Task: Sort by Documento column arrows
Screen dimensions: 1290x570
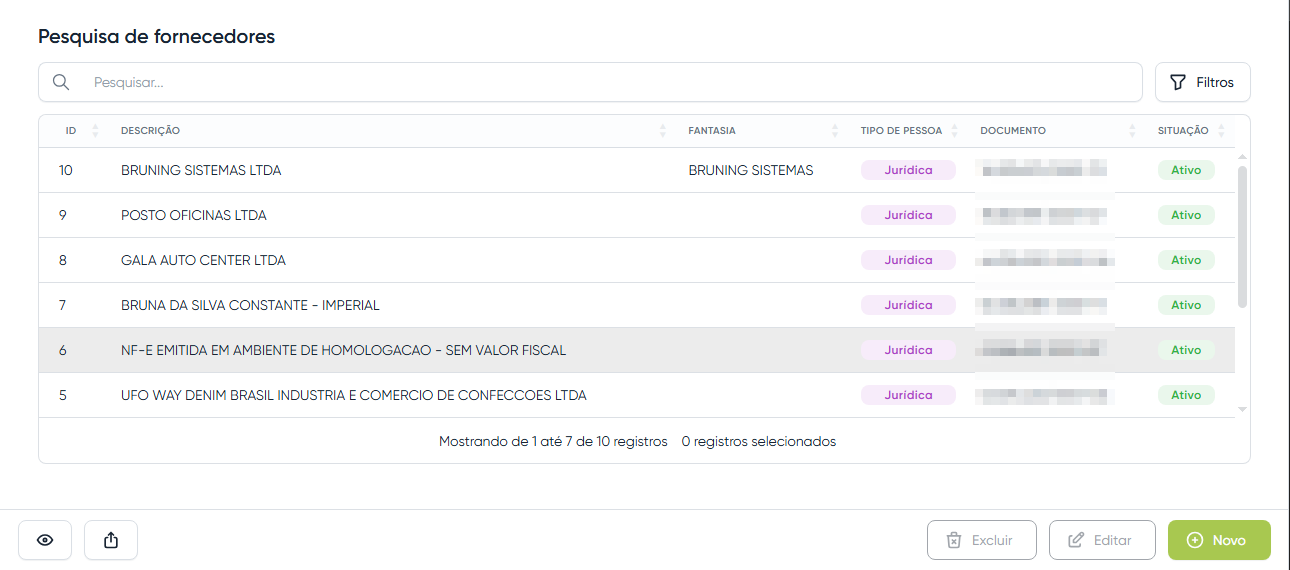Action: coord(1132,131)
